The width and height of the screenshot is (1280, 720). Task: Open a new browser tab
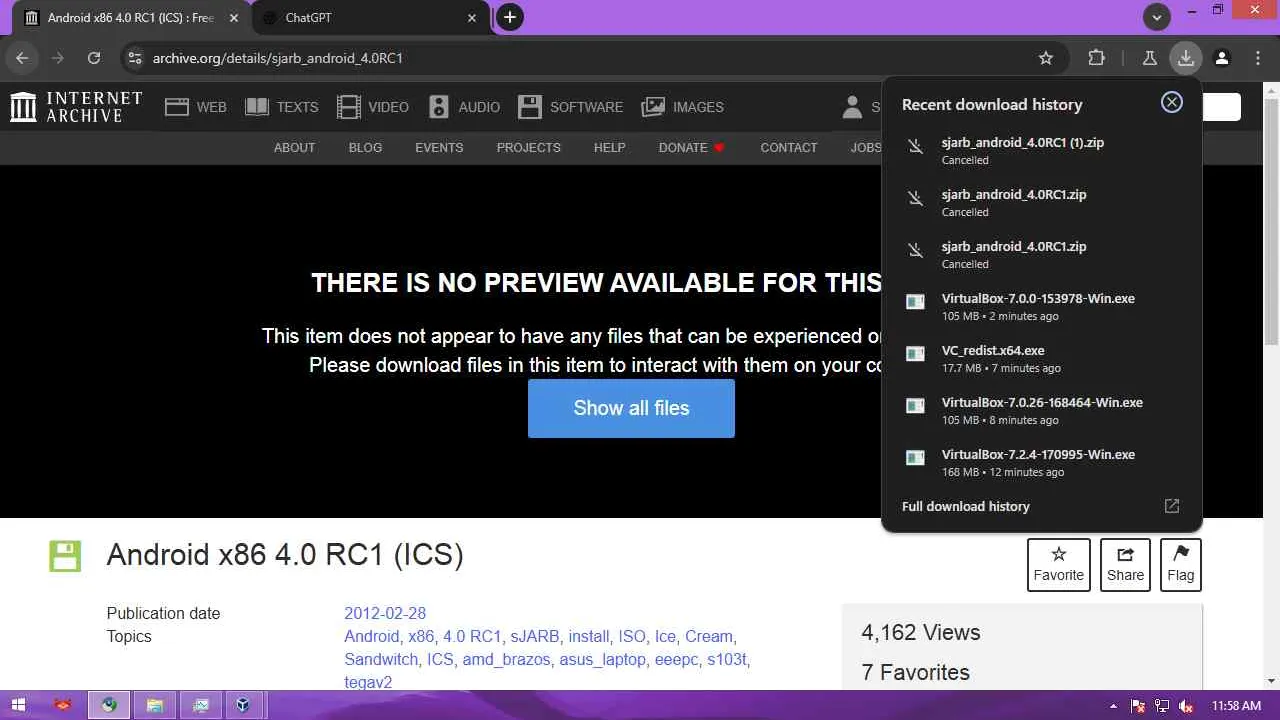coord(510,17)
